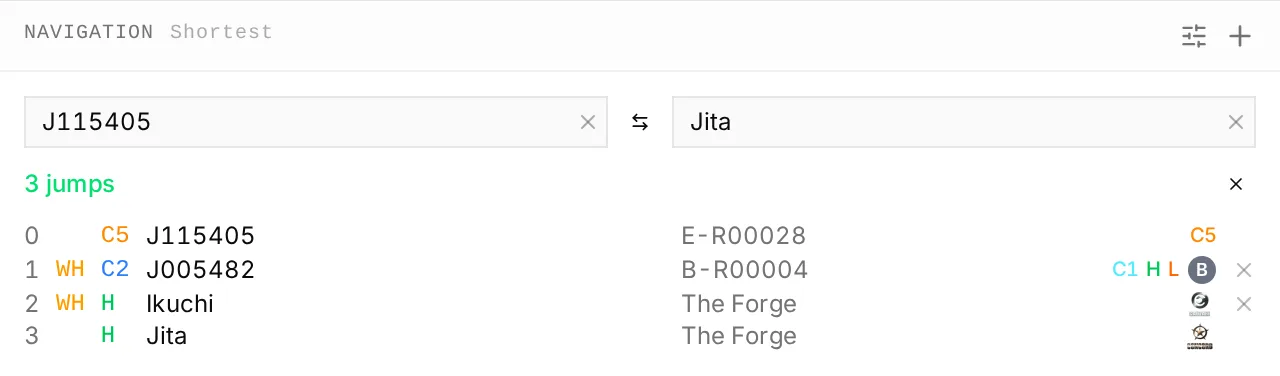Viewport: 1280px width, 376px height.
Task: Open the Shortest route mode selector
Action: coord(221,32)
